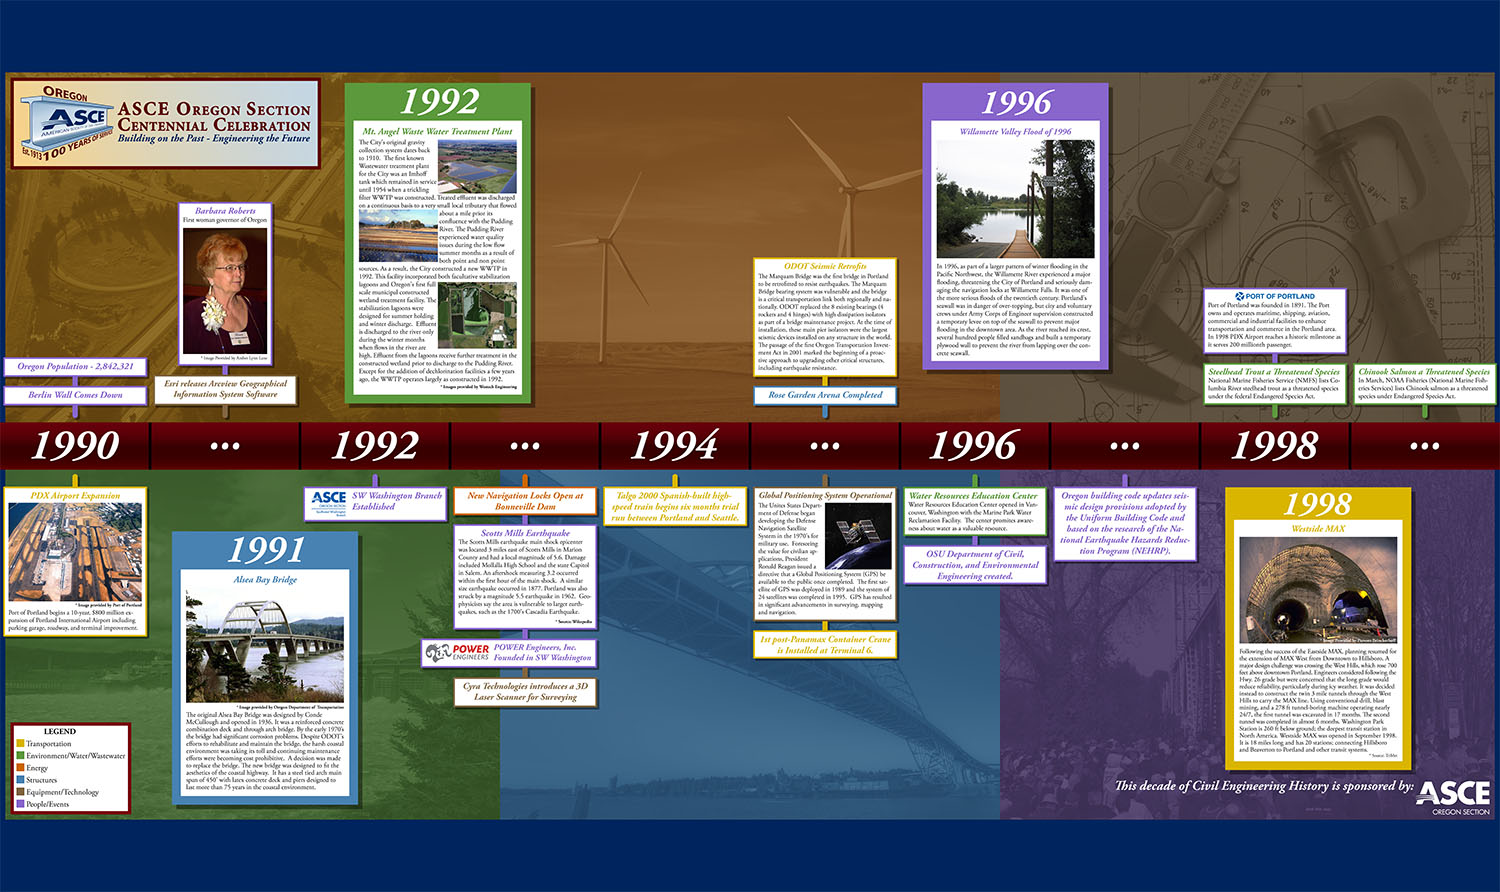The height and width of the screenshot is (892, 1500).
Task: Click the 1996 heading on flood card
Action: pyautogui.click(x=1016, y=102)
